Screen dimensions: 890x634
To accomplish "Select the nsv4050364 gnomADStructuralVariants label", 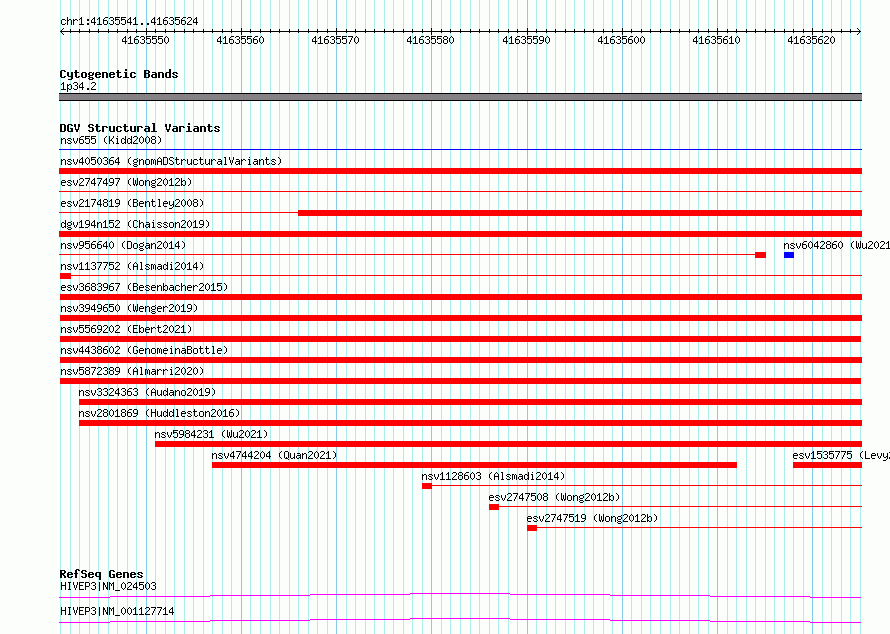I will tap(171, 161).
